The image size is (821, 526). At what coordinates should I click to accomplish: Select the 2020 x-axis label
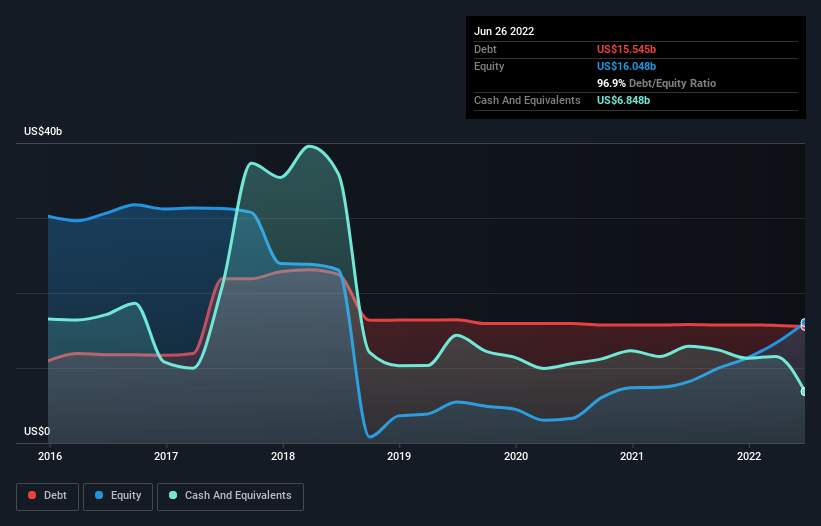click(x=516, y=456)
